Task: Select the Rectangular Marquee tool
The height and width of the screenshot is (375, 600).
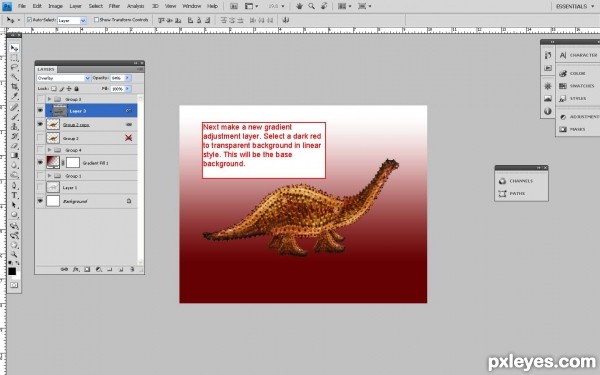Action: click(14, 58)
